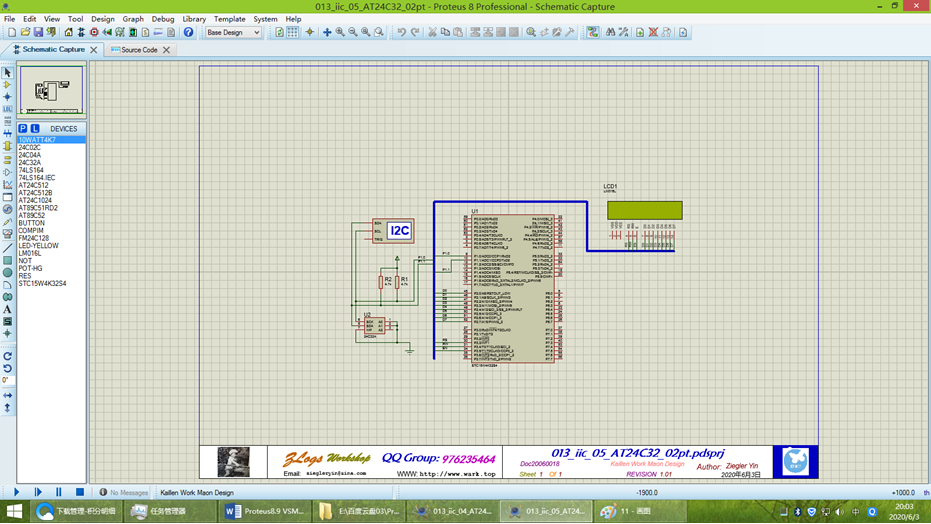Open the Home Page toolbar icon
The image size is (931, 524).
tap(68, 32)
